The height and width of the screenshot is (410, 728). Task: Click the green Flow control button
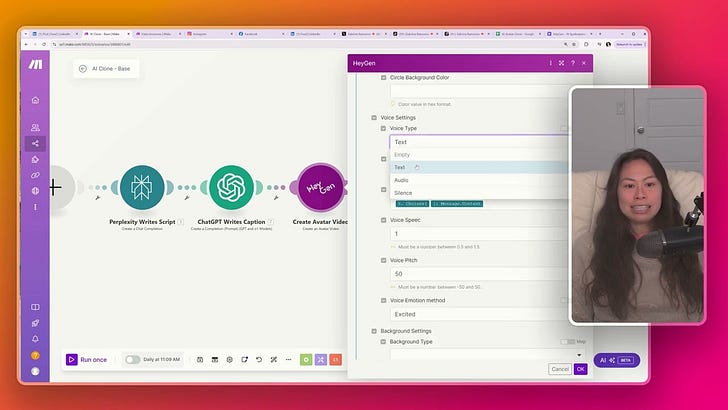(x=306, y=359)
